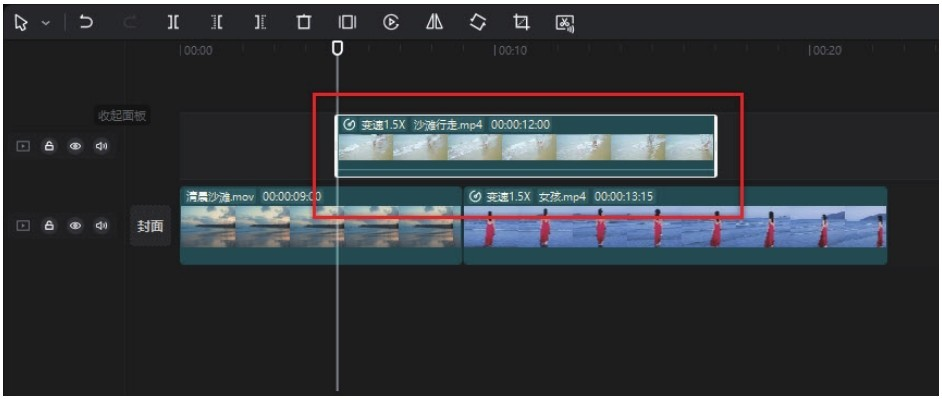
Task: Click the Freeze frame icon
Action: click(x=347, y=23)
